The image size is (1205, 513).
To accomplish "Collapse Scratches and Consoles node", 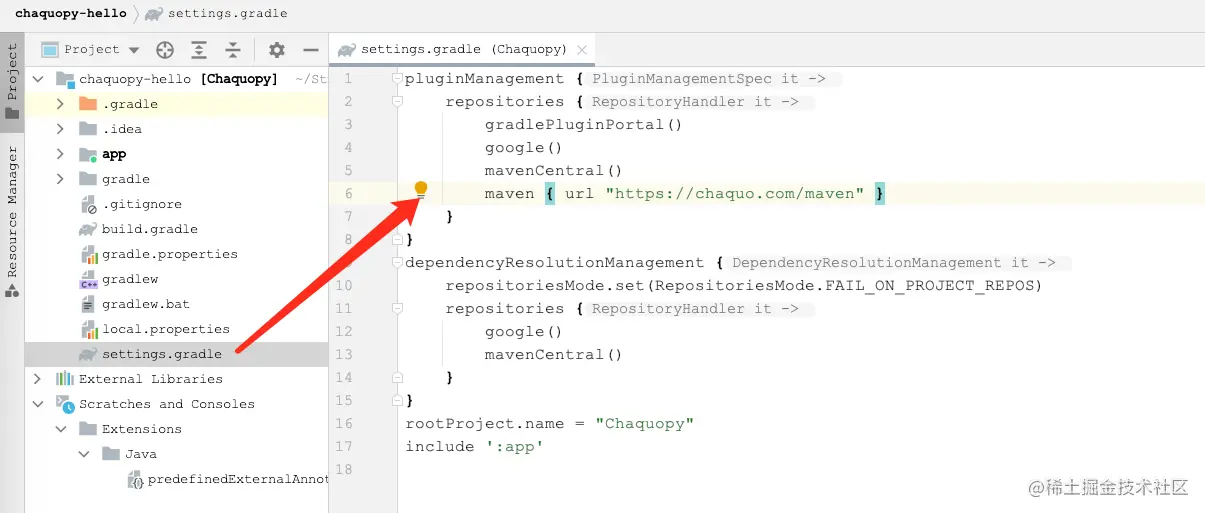I will click(38, 404).
